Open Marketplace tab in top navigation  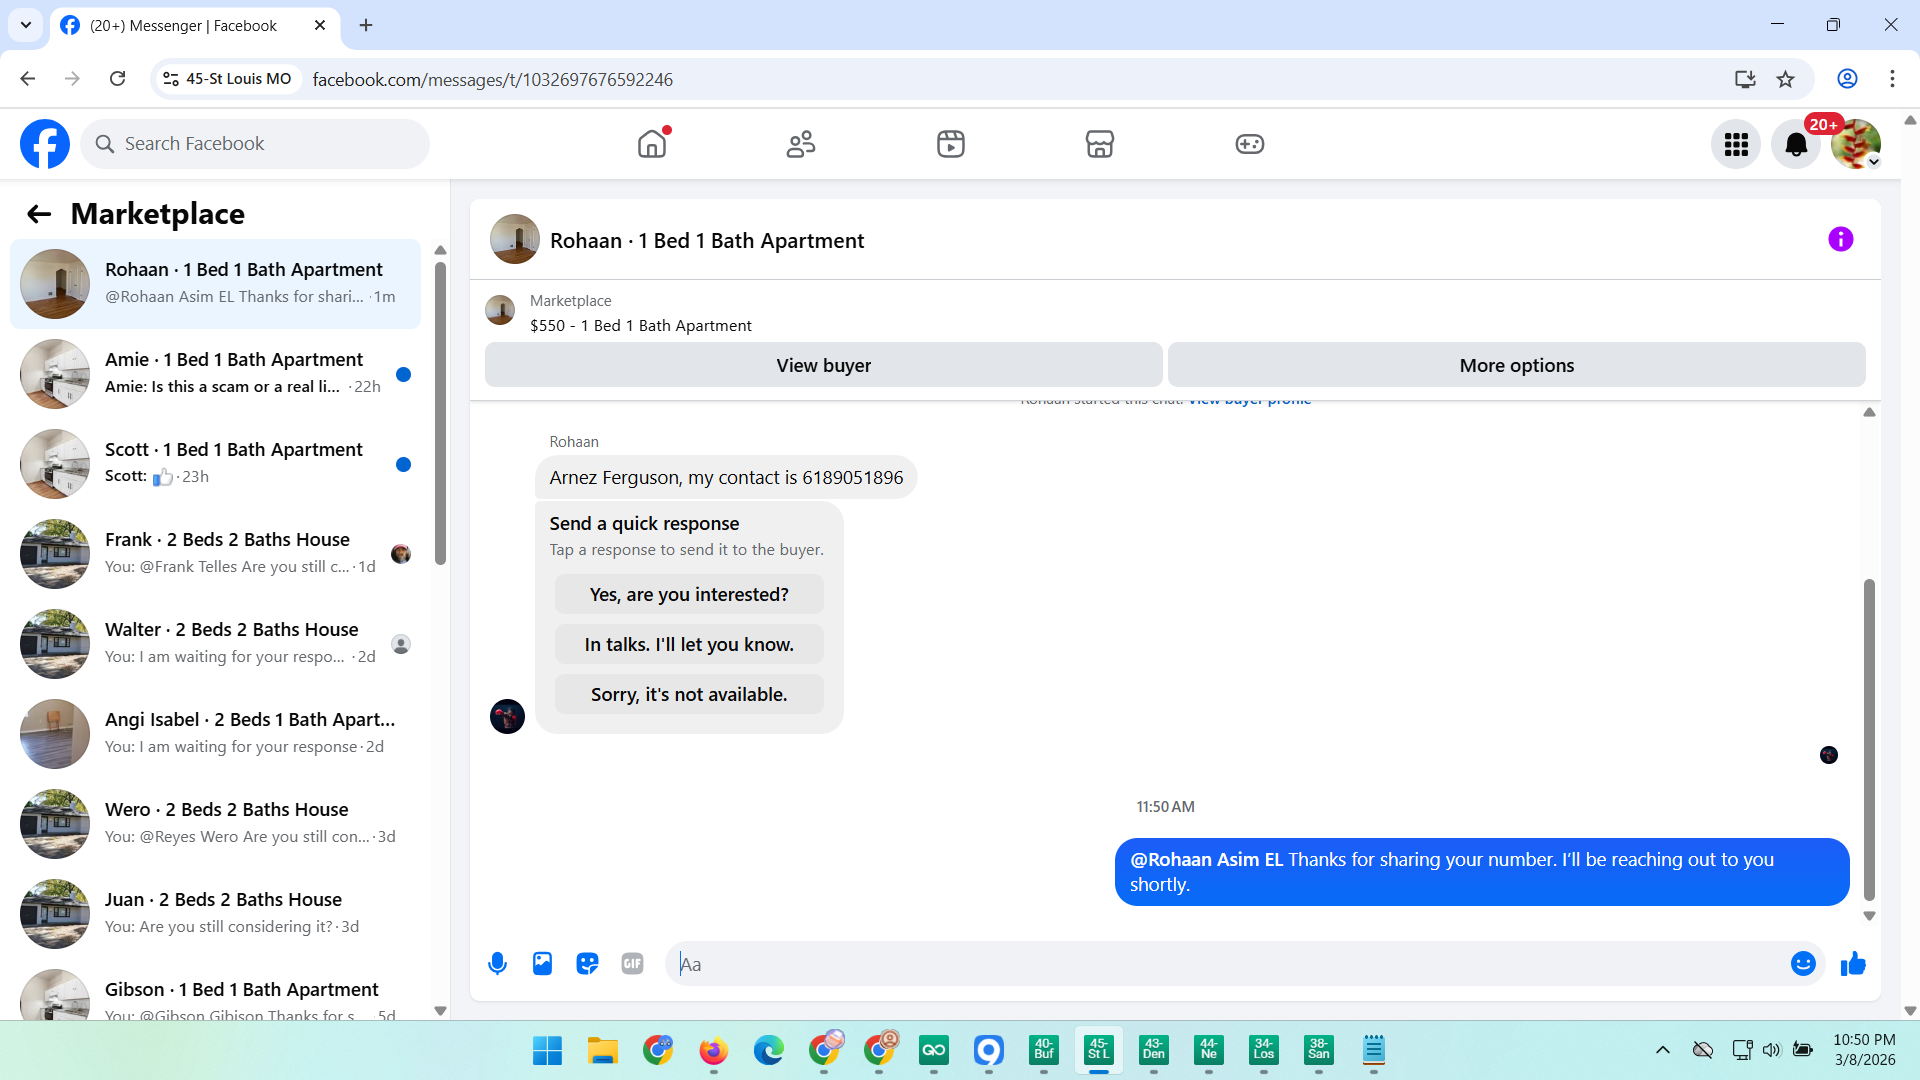[1099, 145]
